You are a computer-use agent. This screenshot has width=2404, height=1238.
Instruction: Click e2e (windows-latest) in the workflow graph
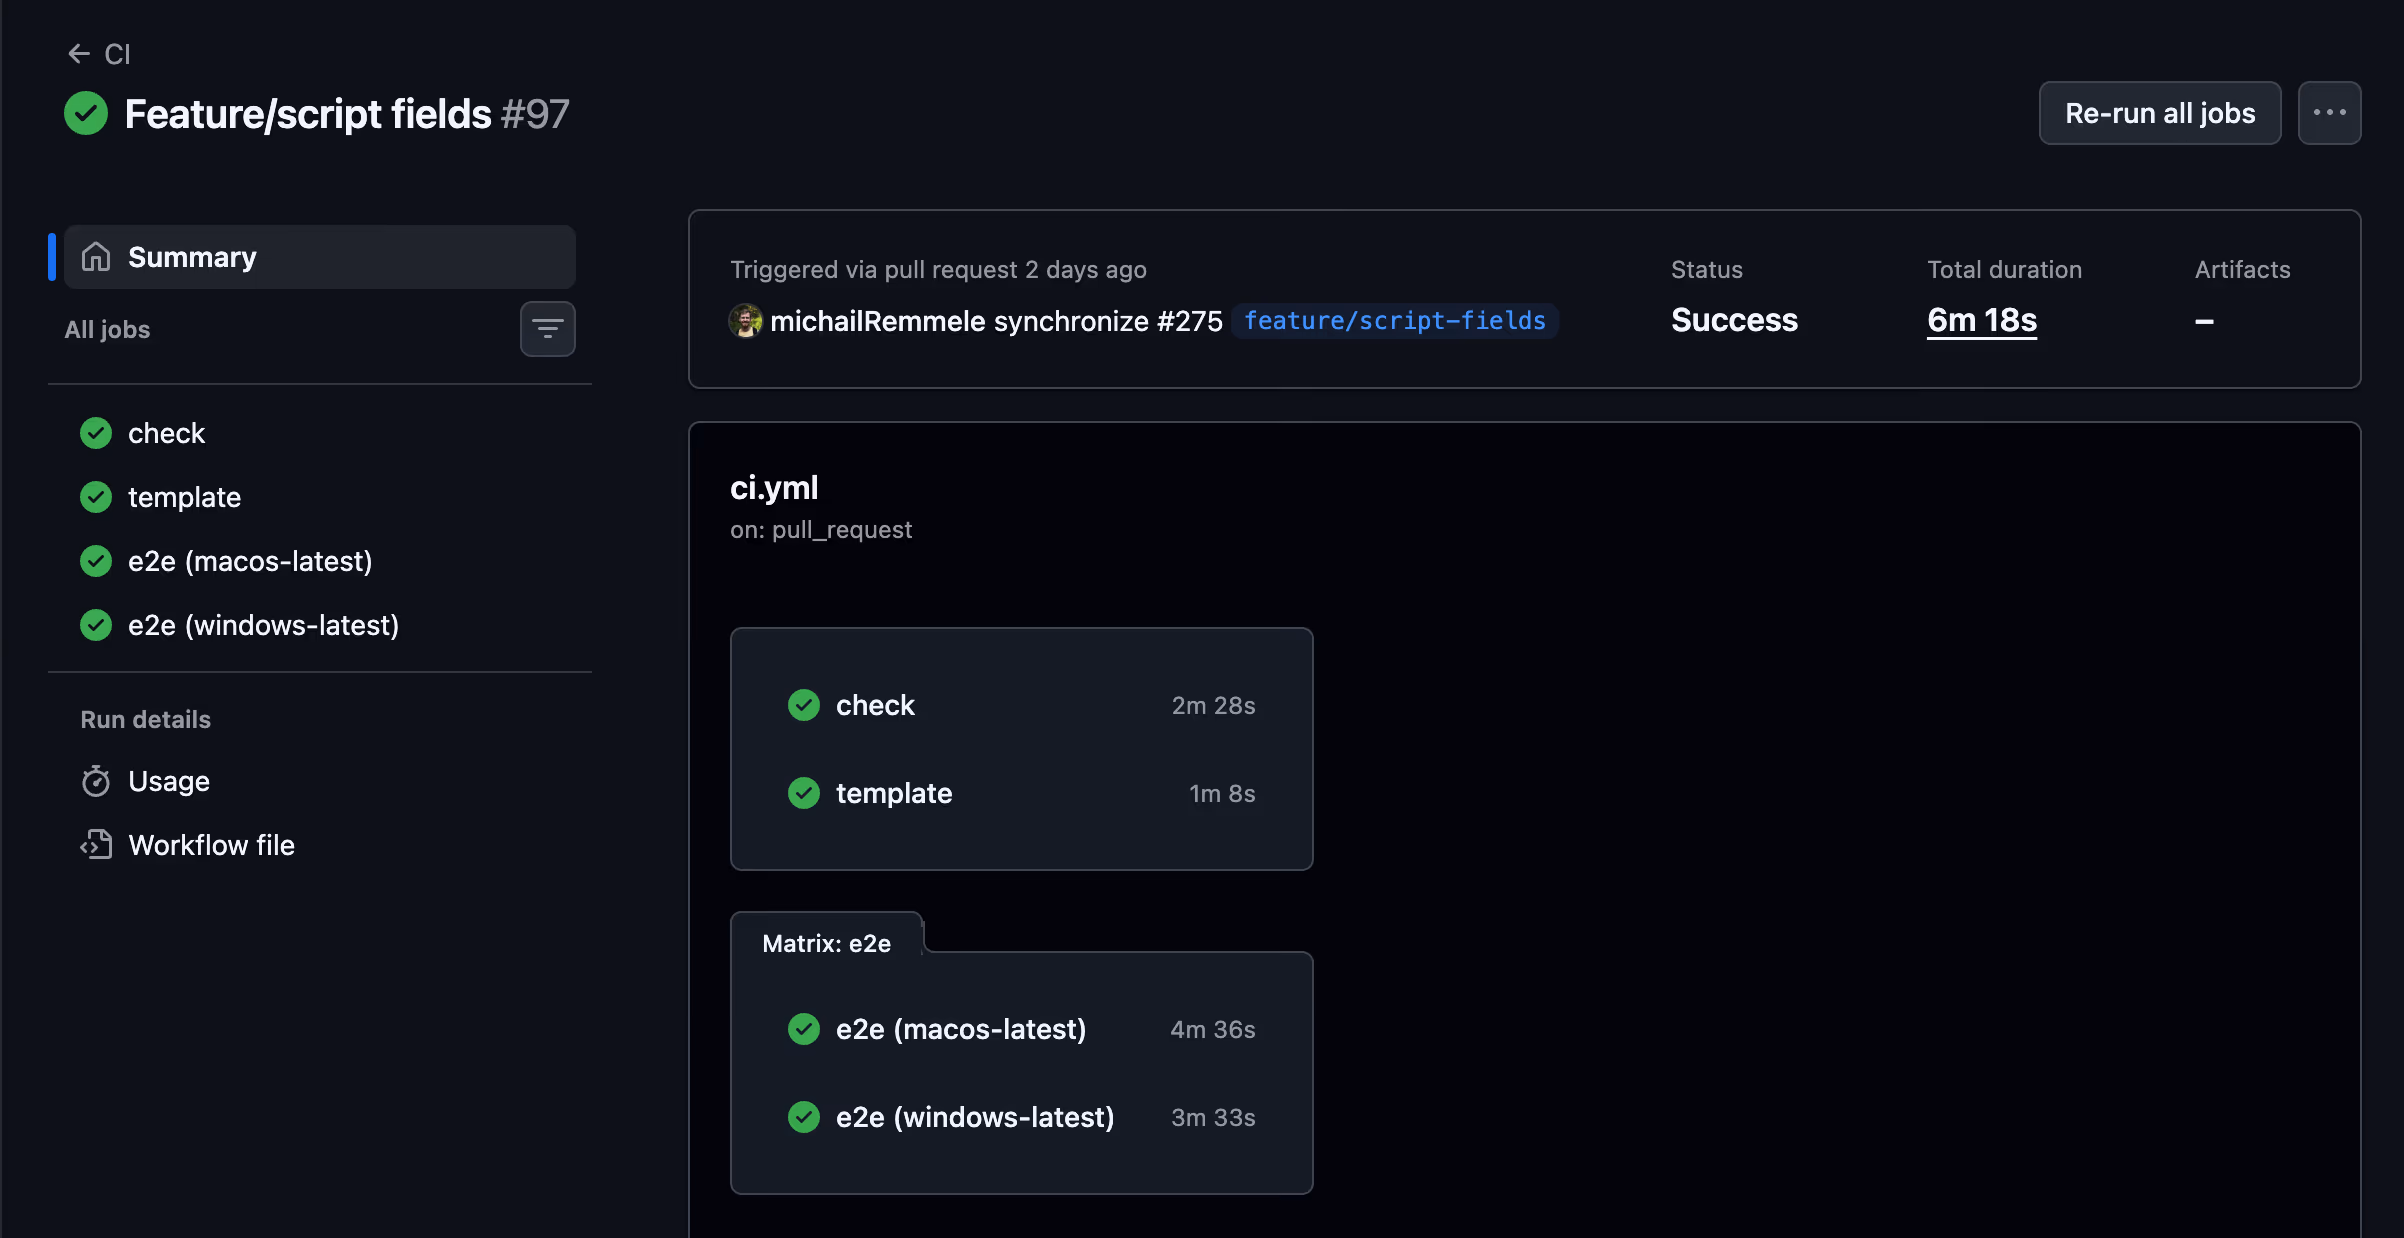1021,1117
